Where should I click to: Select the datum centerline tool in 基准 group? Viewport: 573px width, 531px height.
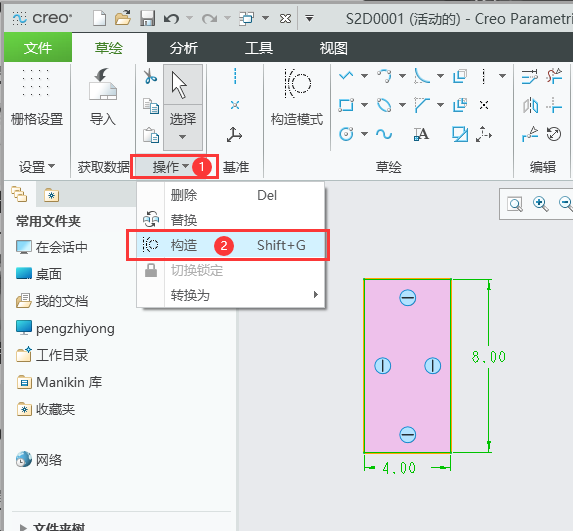(235, 76)
